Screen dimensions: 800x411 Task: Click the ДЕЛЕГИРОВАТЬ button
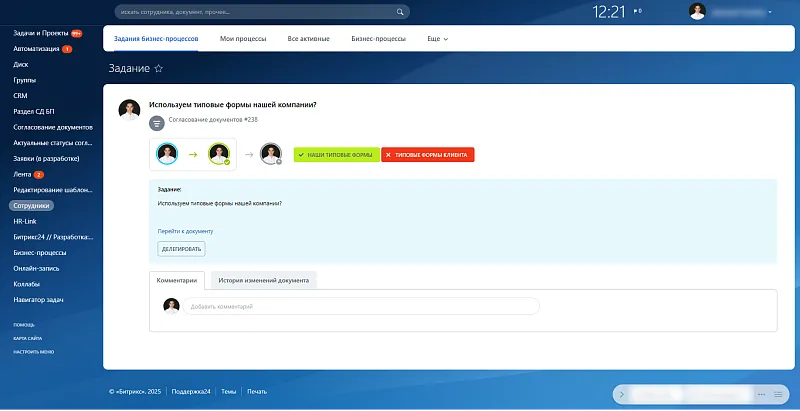pos(181,249)
